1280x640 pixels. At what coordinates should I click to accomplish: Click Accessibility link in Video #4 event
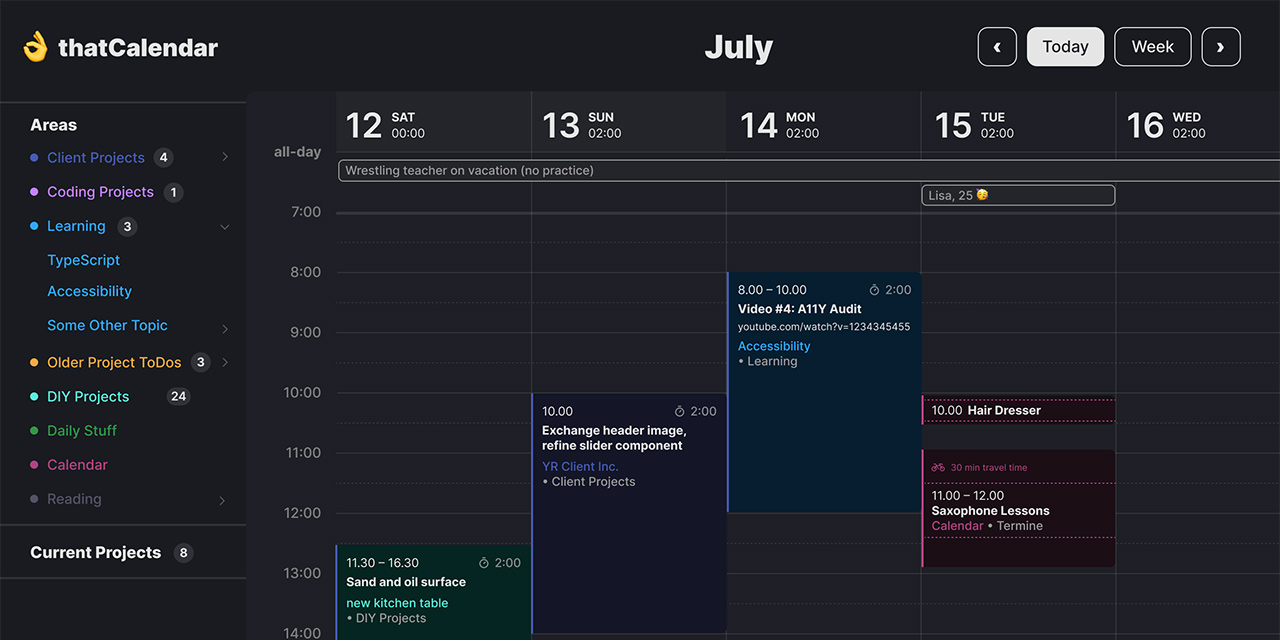774,346
